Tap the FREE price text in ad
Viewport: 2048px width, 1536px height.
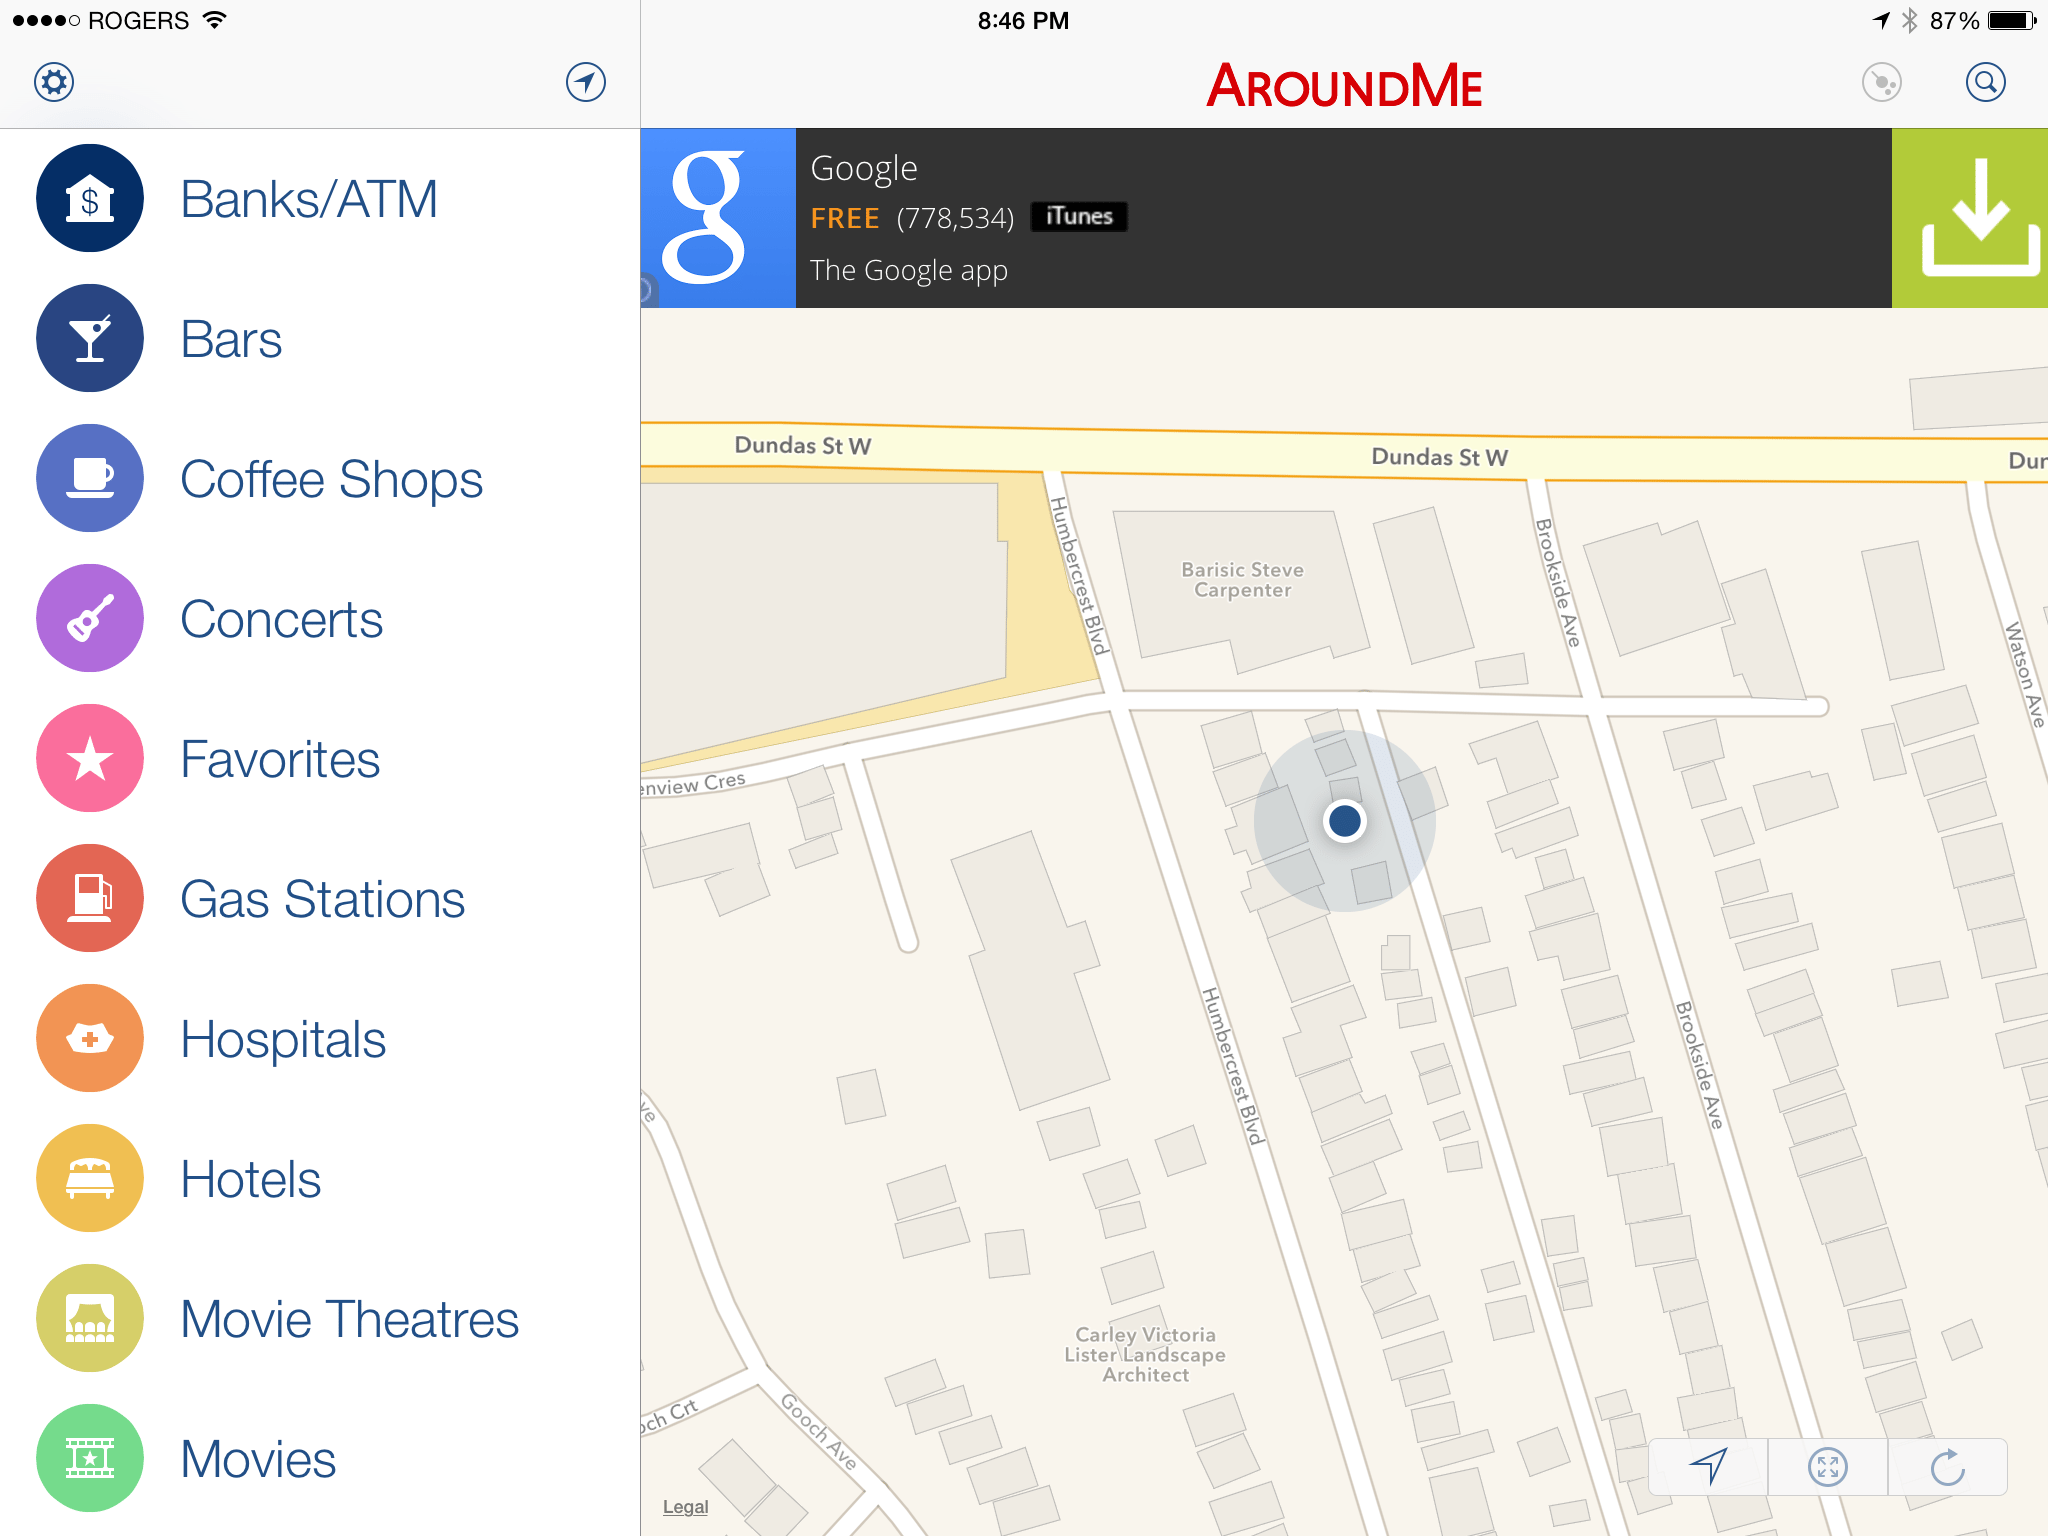point(845,218)
